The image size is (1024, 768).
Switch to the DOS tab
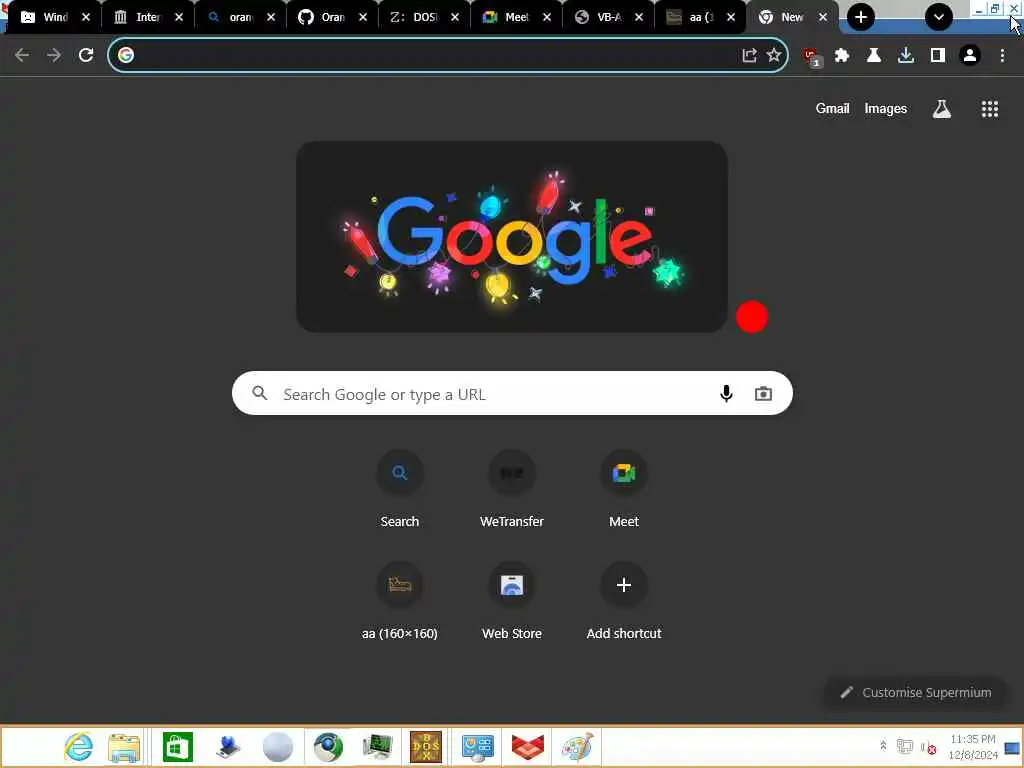[x=414, y=17]
